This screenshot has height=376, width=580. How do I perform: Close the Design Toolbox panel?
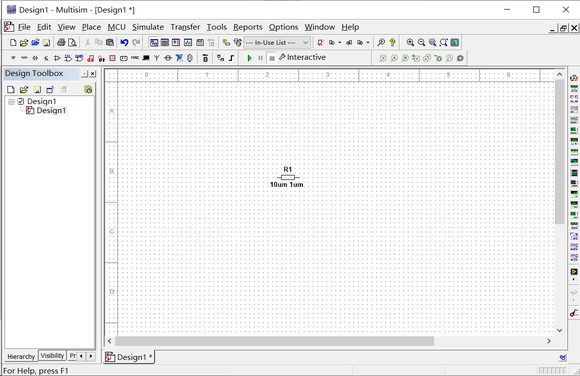coord(92,74)
